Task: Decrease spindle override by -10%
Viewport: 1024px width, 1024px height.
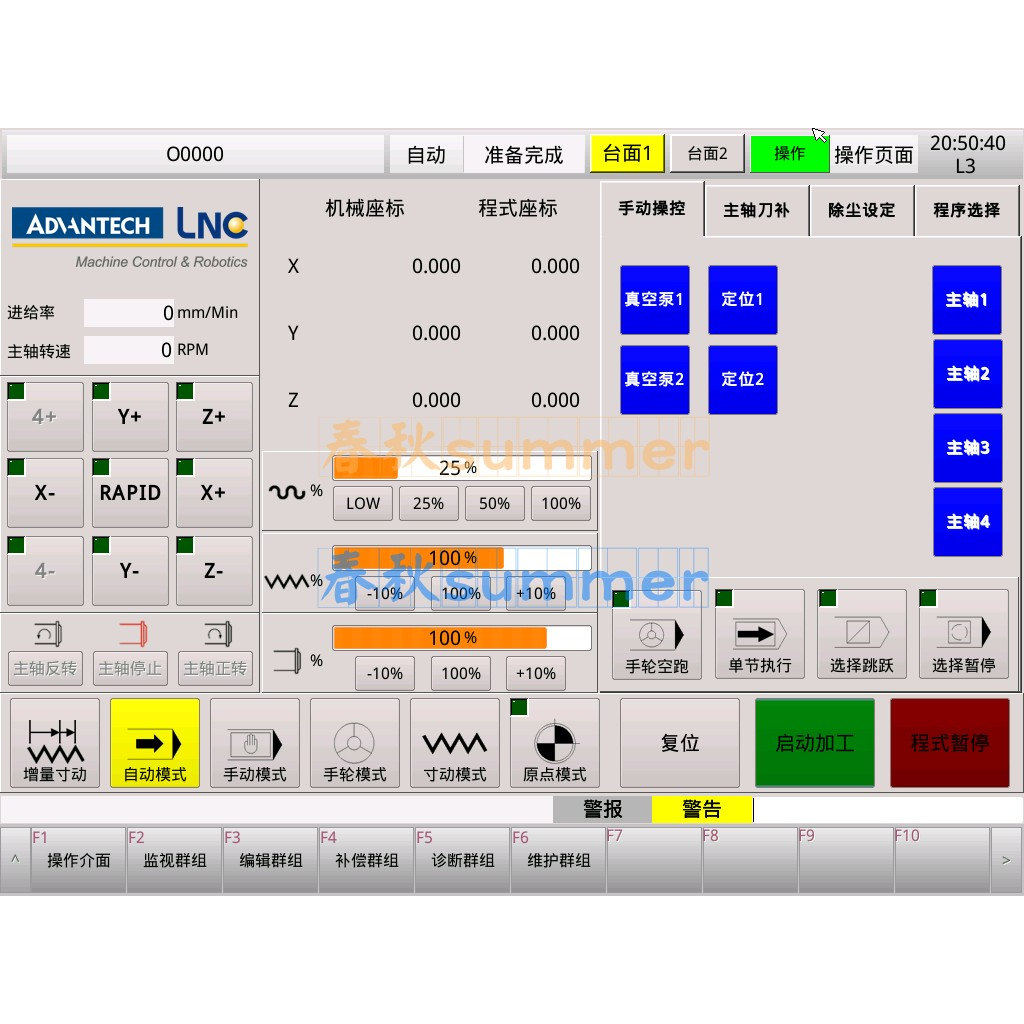Action: click(x=385, y=673)
